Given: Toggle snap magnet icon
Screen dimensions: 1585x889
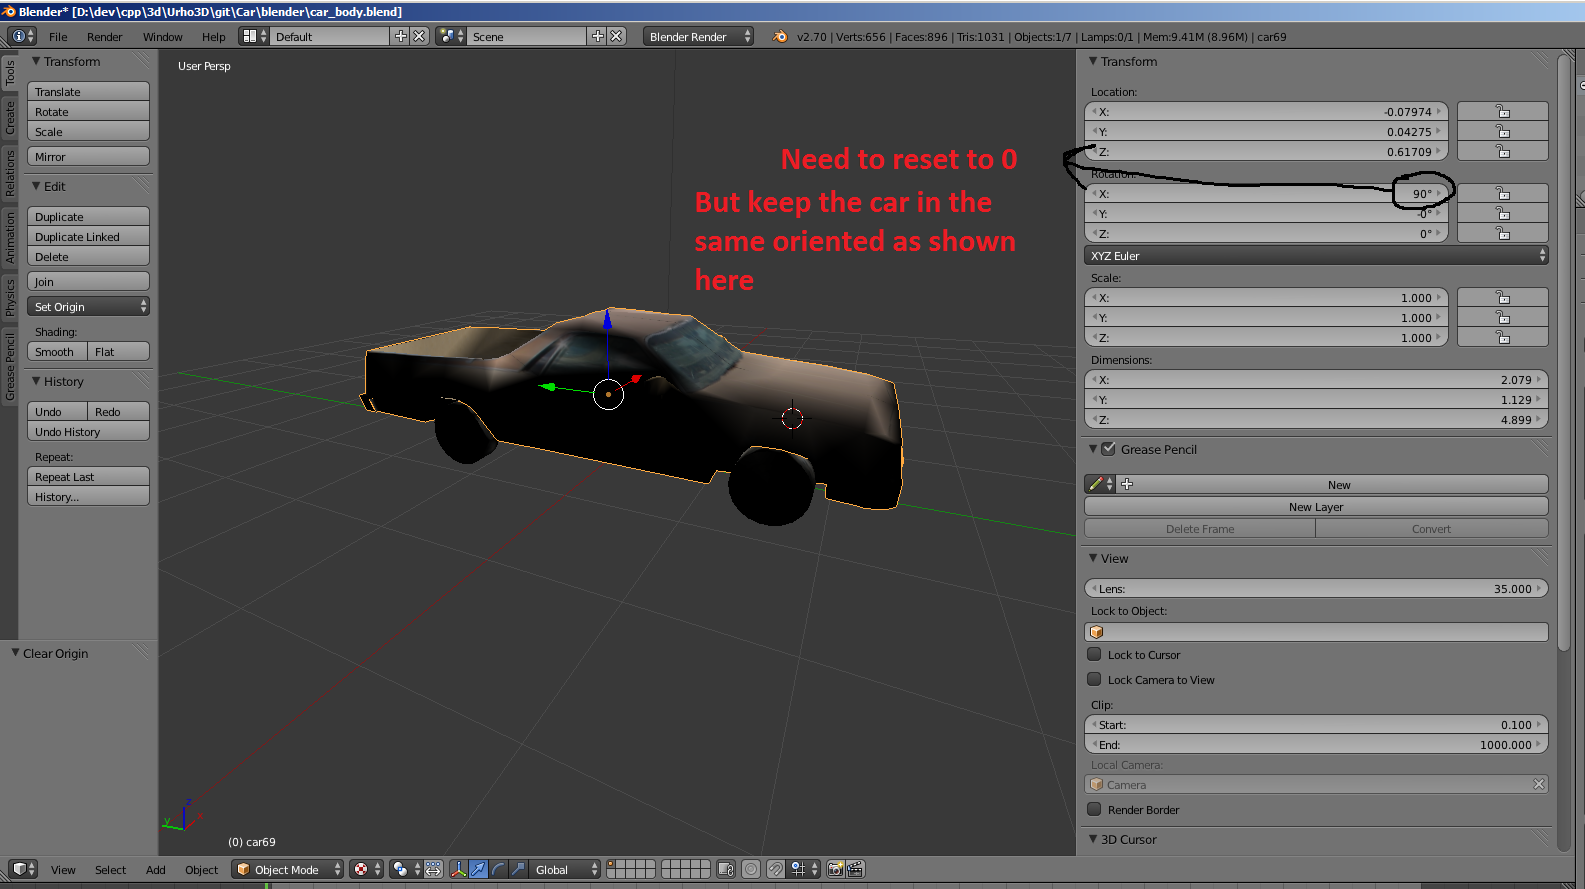Looking at the screenshot, I should pos(775,869).
